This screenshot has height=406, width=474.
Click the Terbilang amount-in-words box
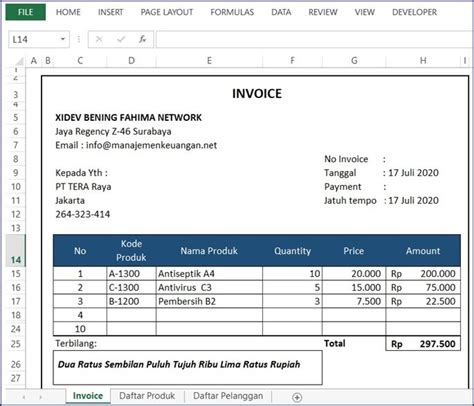tap(188, 367)
